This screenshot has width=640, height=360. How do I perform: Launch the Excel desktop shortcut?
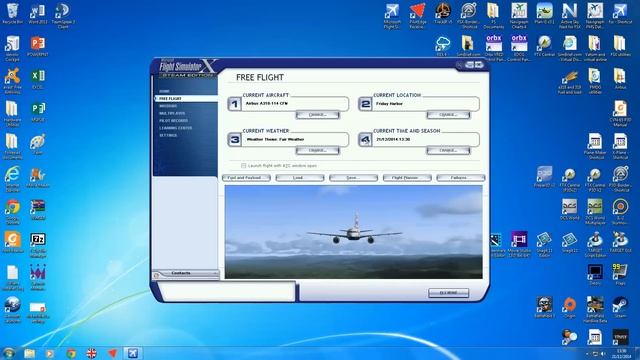38,76
